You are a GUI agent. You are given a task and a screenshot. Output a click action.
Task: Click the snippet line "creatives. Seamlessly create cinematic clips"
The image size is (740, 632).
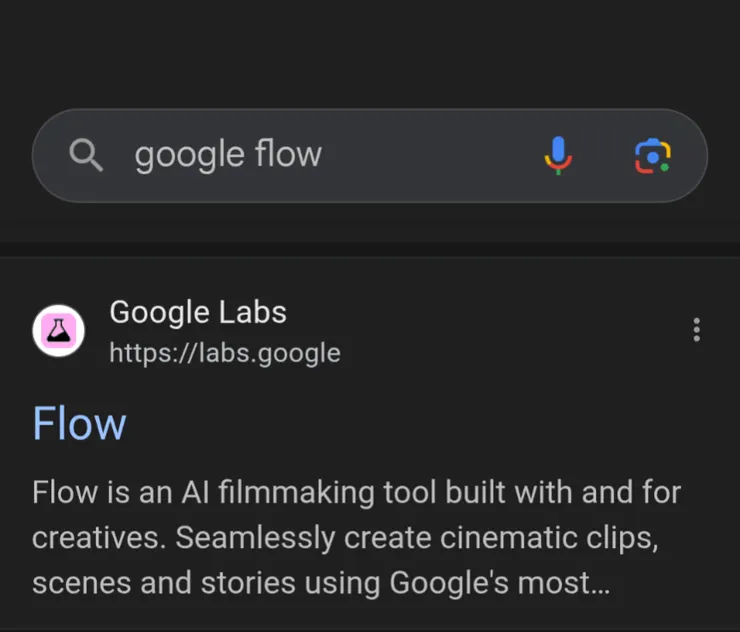344,538
